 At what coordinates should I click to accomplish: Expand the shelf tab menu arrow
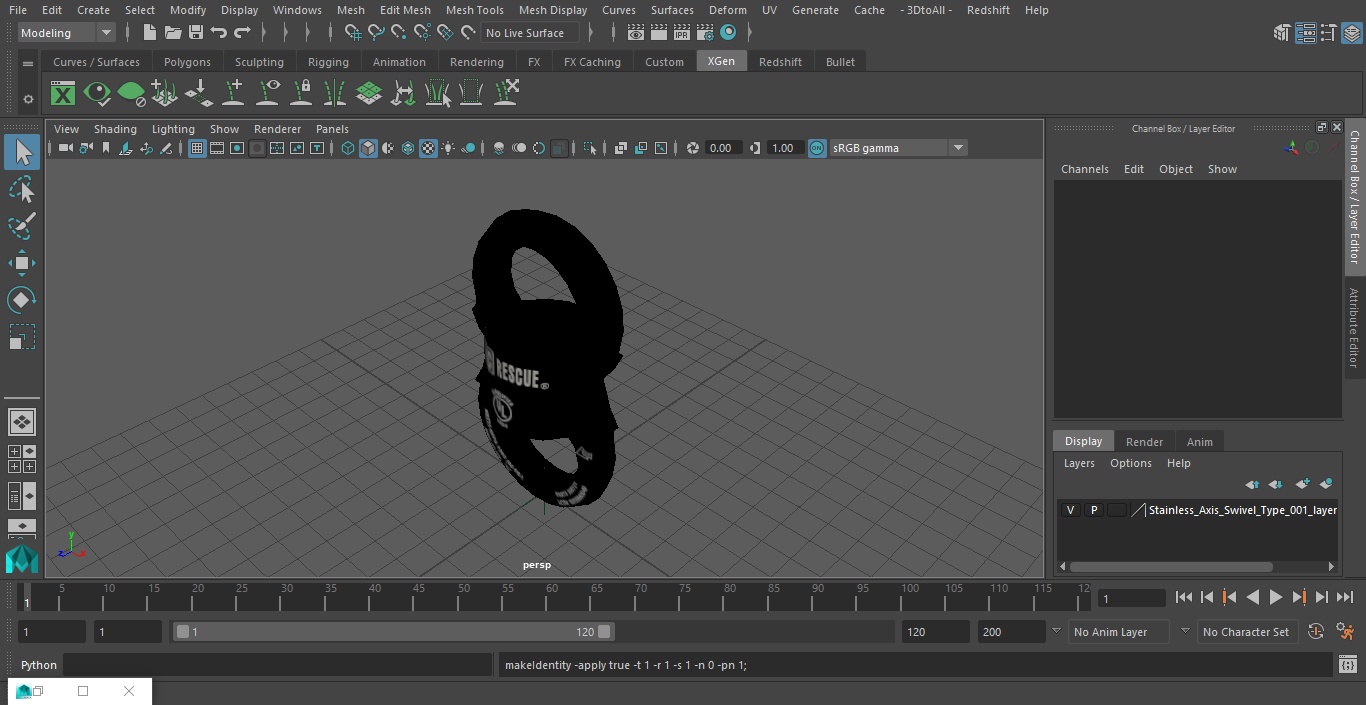point(28,62)
